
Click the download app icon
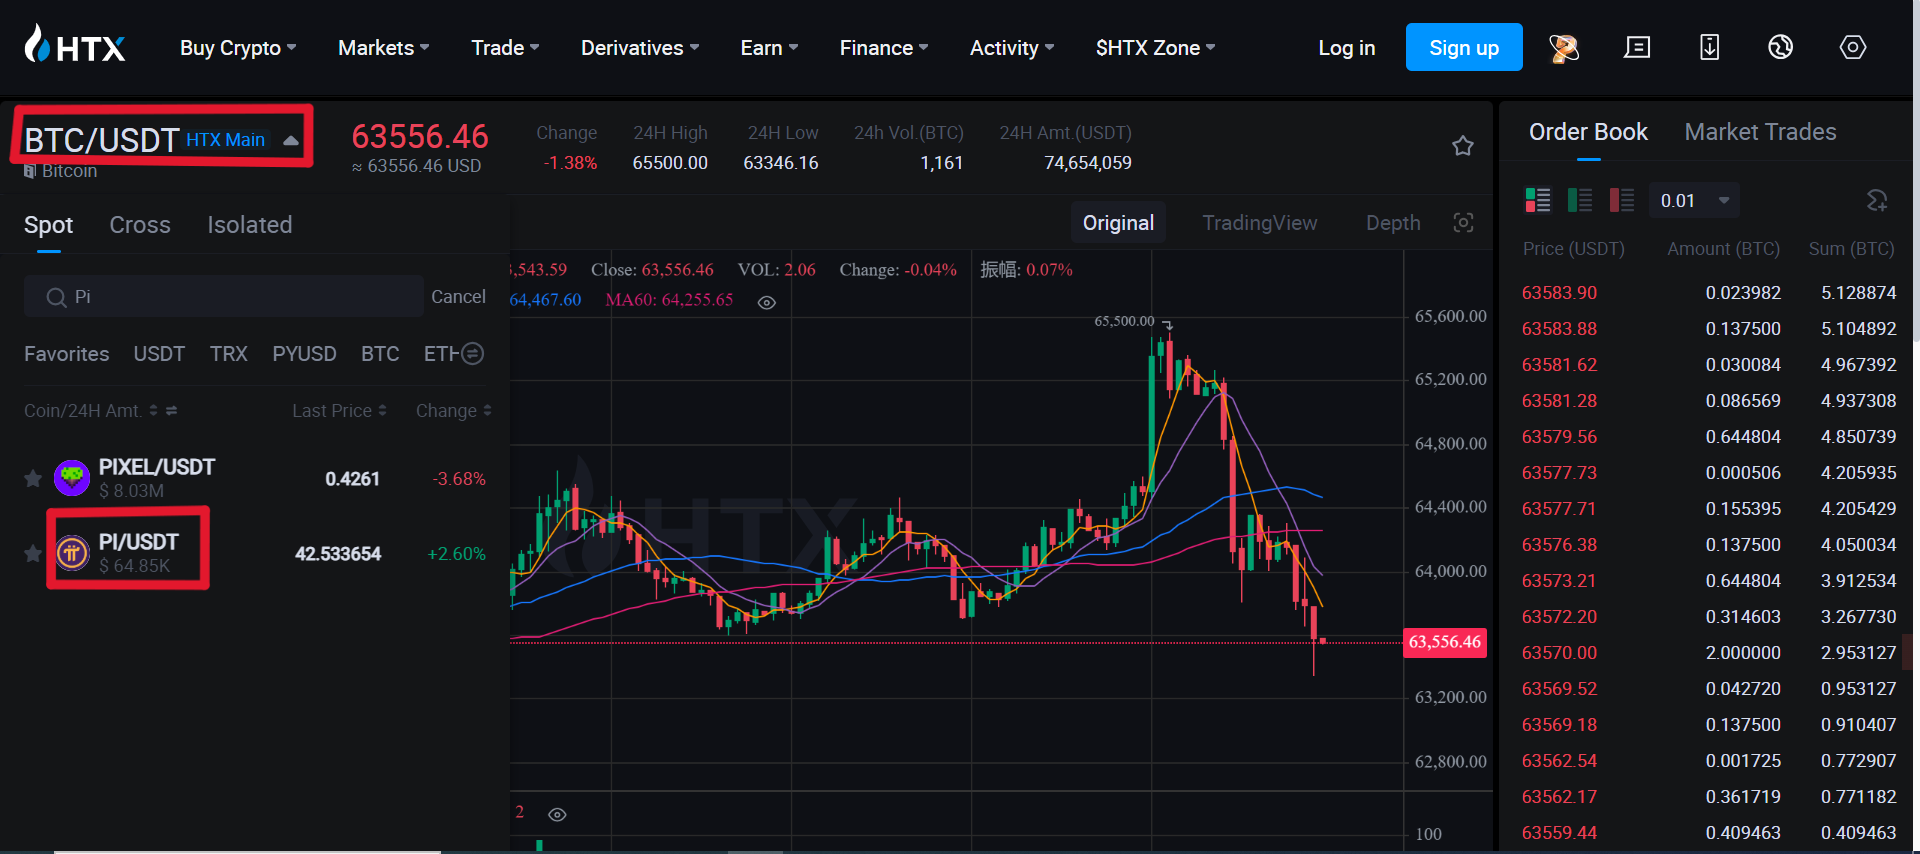[1709, 47]
